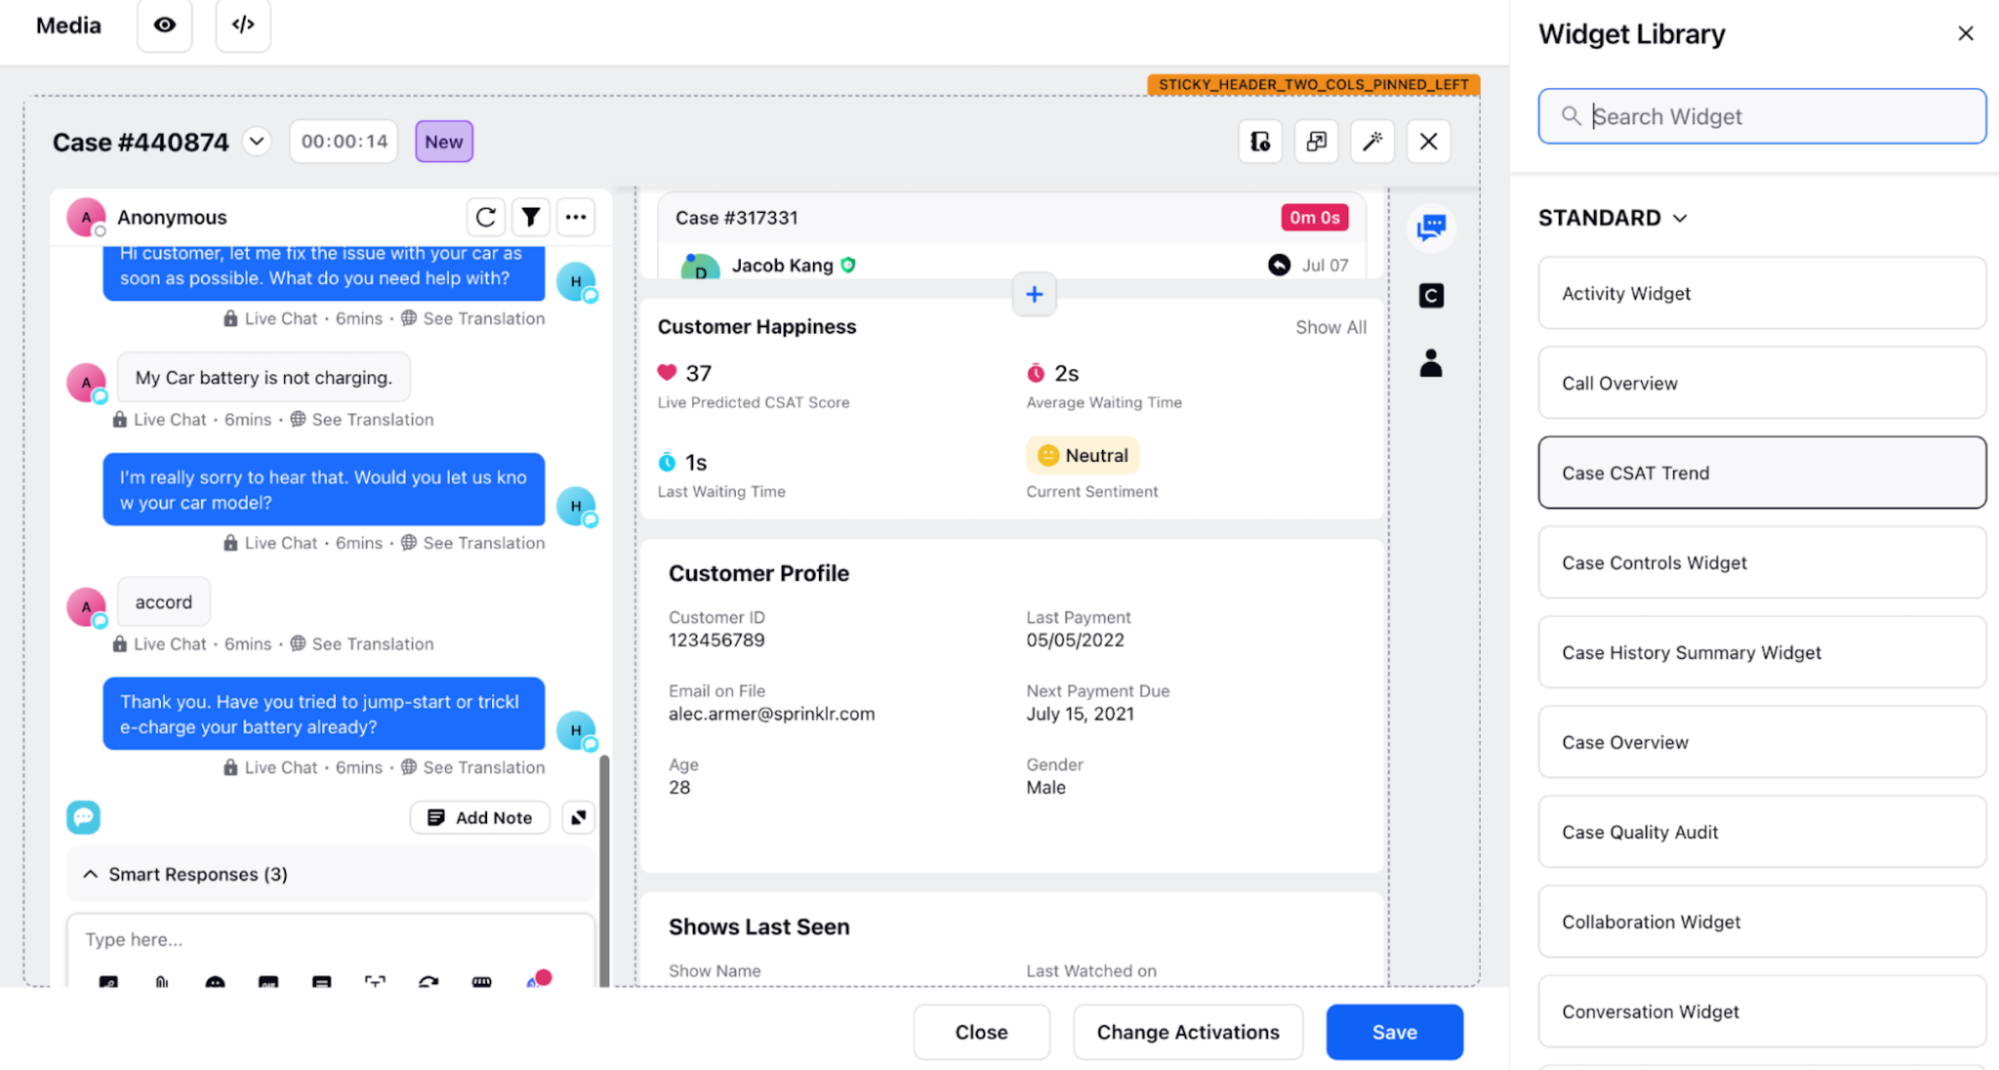Click Show All in Customer Happiness
1999x1070 pixels.
[x=1331, y=327]
